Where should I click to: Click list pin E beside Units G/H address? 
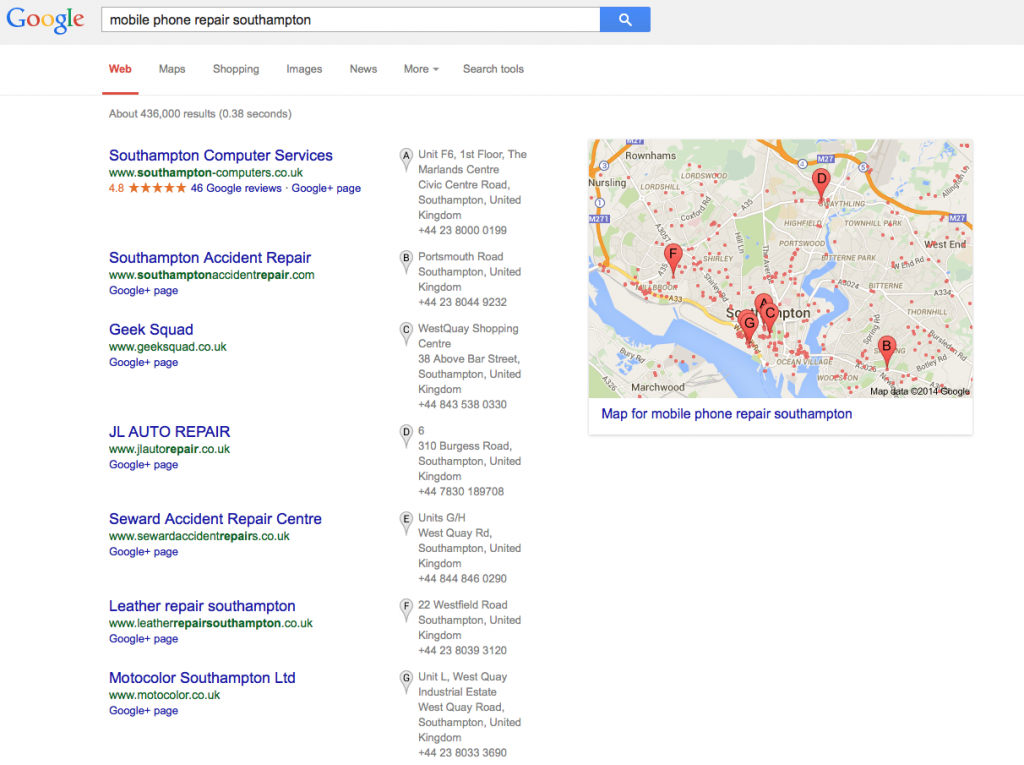(x=406, y=523)
